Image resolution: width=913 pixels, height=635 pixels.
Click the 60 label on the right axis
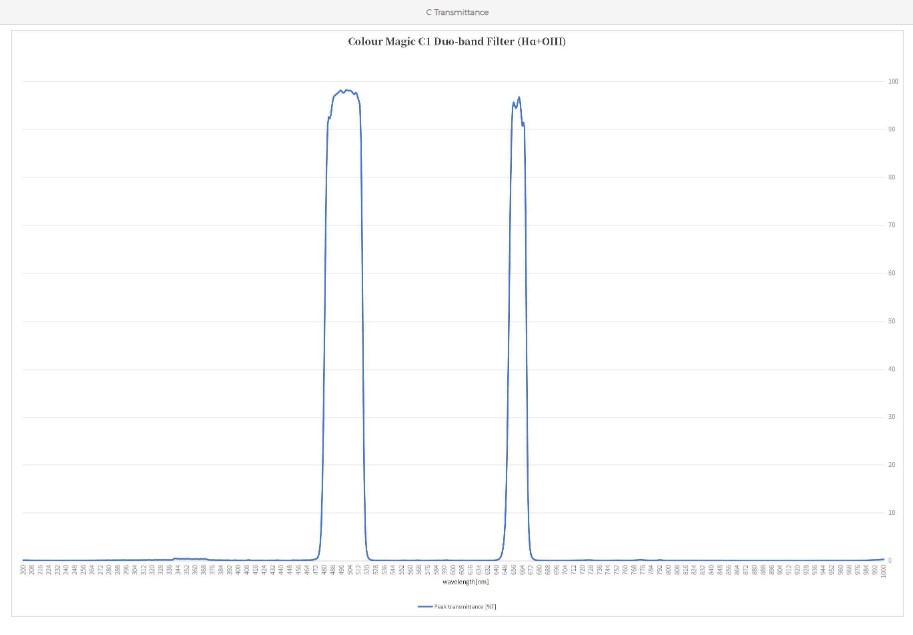click(891, 273)
